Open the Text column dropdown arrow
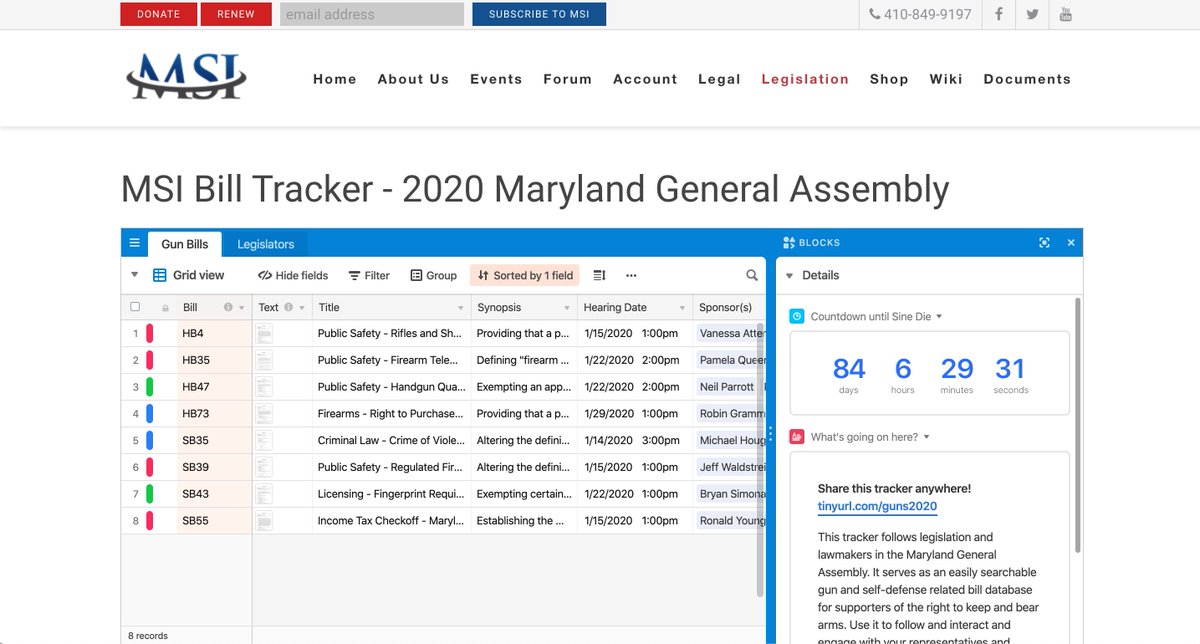Screen dimensions: 1200x644 (x=302, y=308)
